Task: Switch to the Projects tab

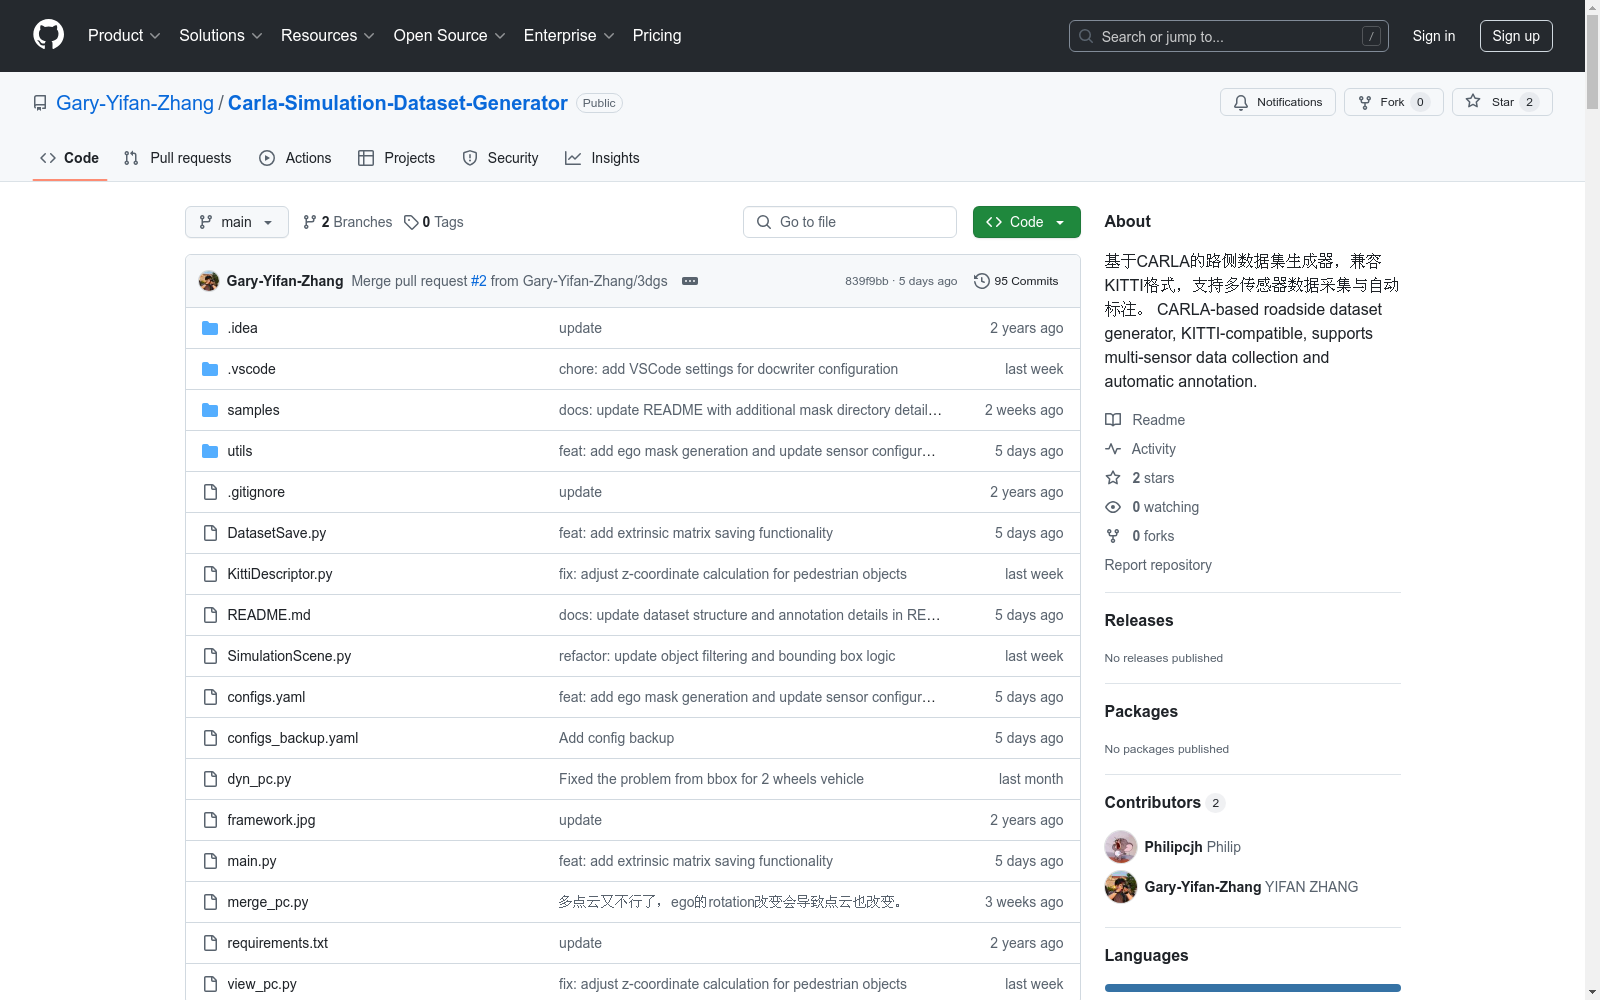Action: (x=397, y=158)
